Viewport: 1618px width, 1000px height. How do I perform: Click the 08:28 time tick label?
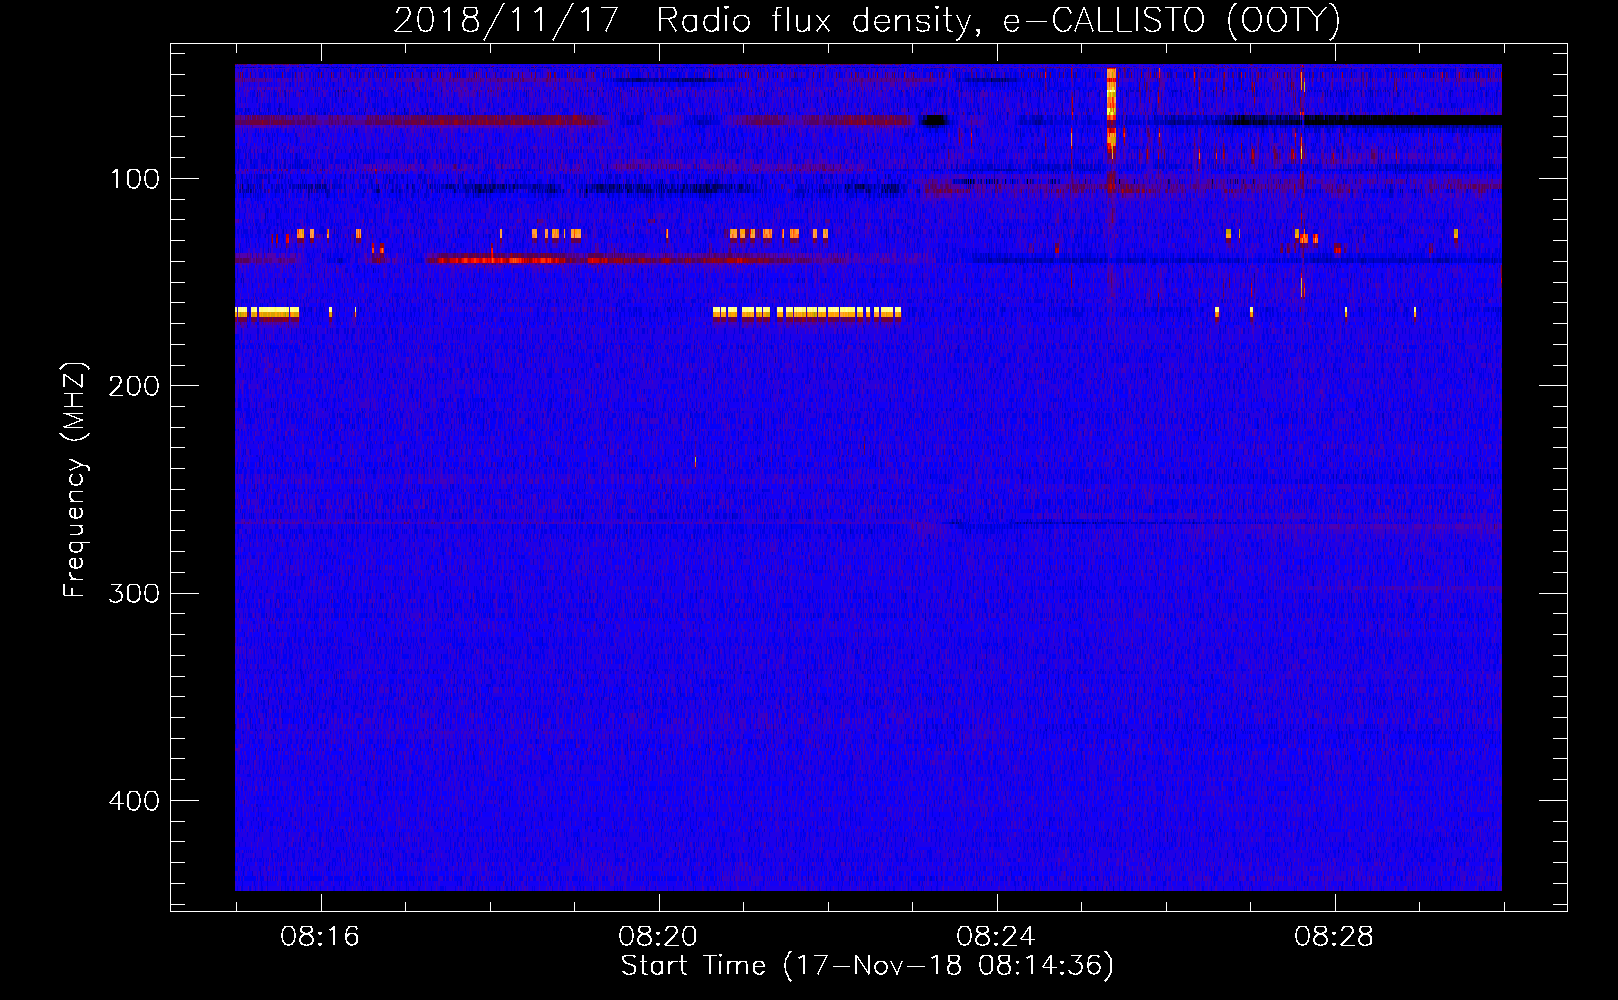click(1334, 937)
